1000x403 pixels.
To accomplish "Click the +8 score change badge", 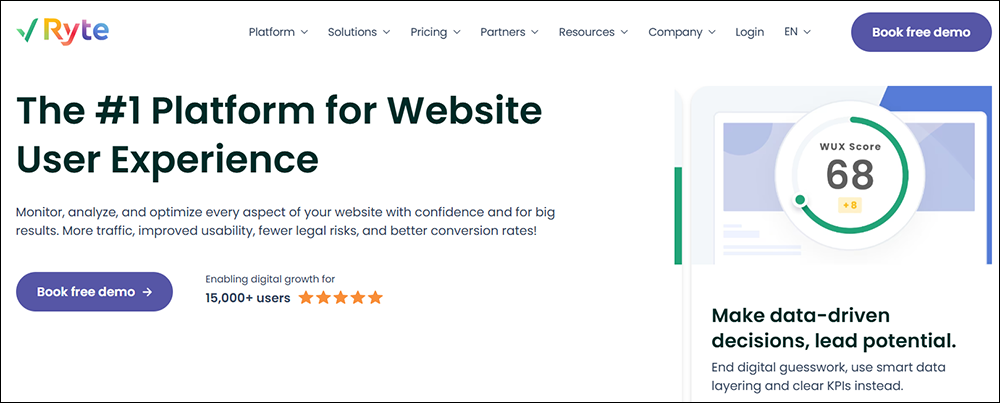I will point(849,205).
